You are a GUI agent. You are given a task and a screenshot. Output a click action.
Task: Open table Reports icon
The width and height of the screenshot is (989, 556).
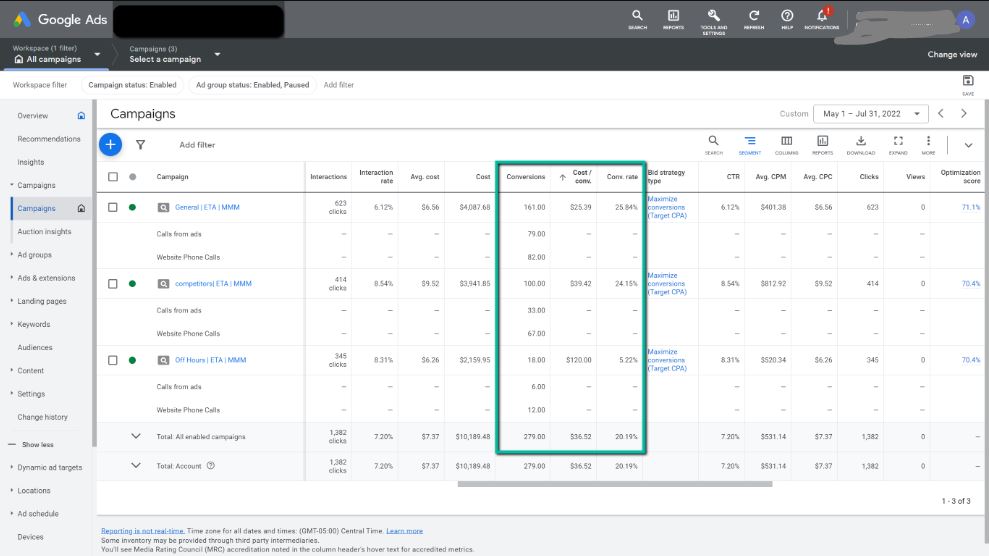822,144
